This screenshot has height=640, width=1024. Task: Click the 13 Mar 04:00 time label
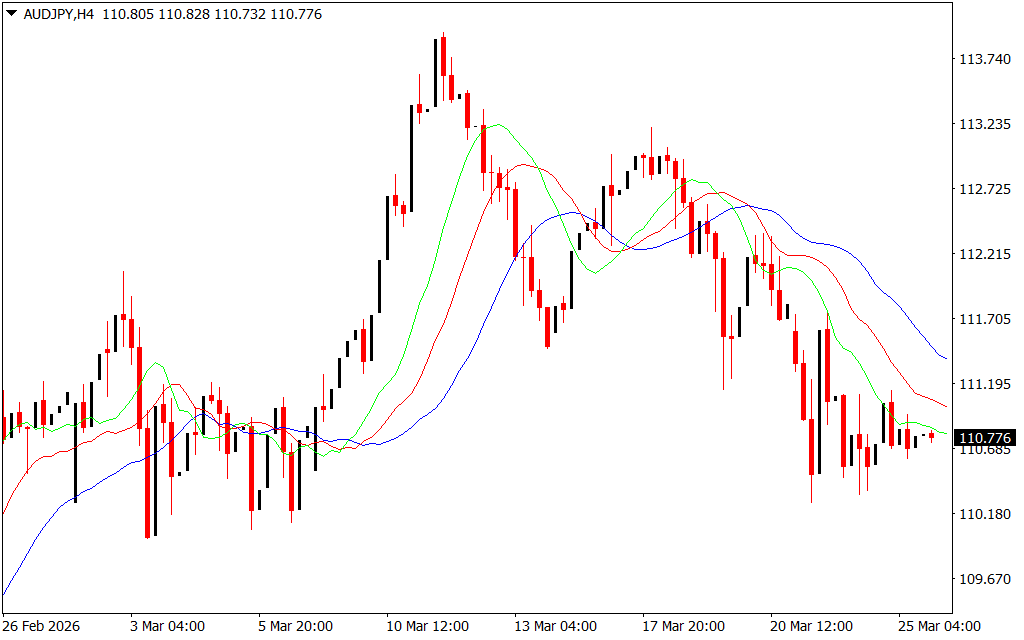click(556, 626)
